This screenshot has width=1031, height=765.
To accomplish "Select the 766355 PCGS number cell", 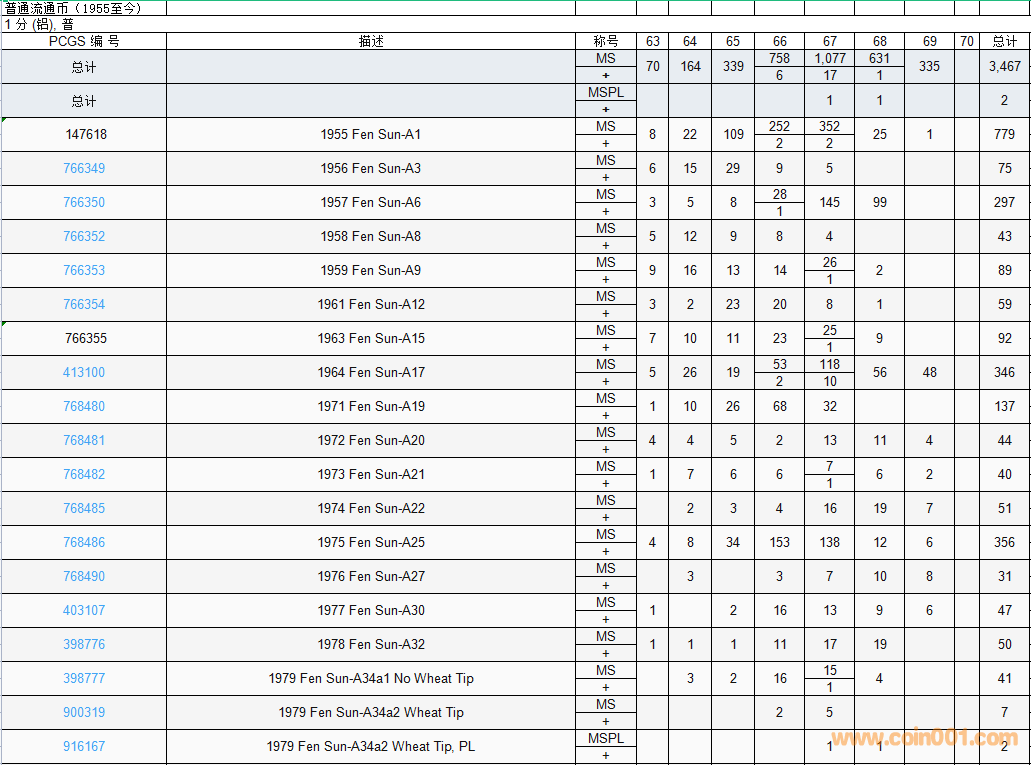I will point(85,338).
